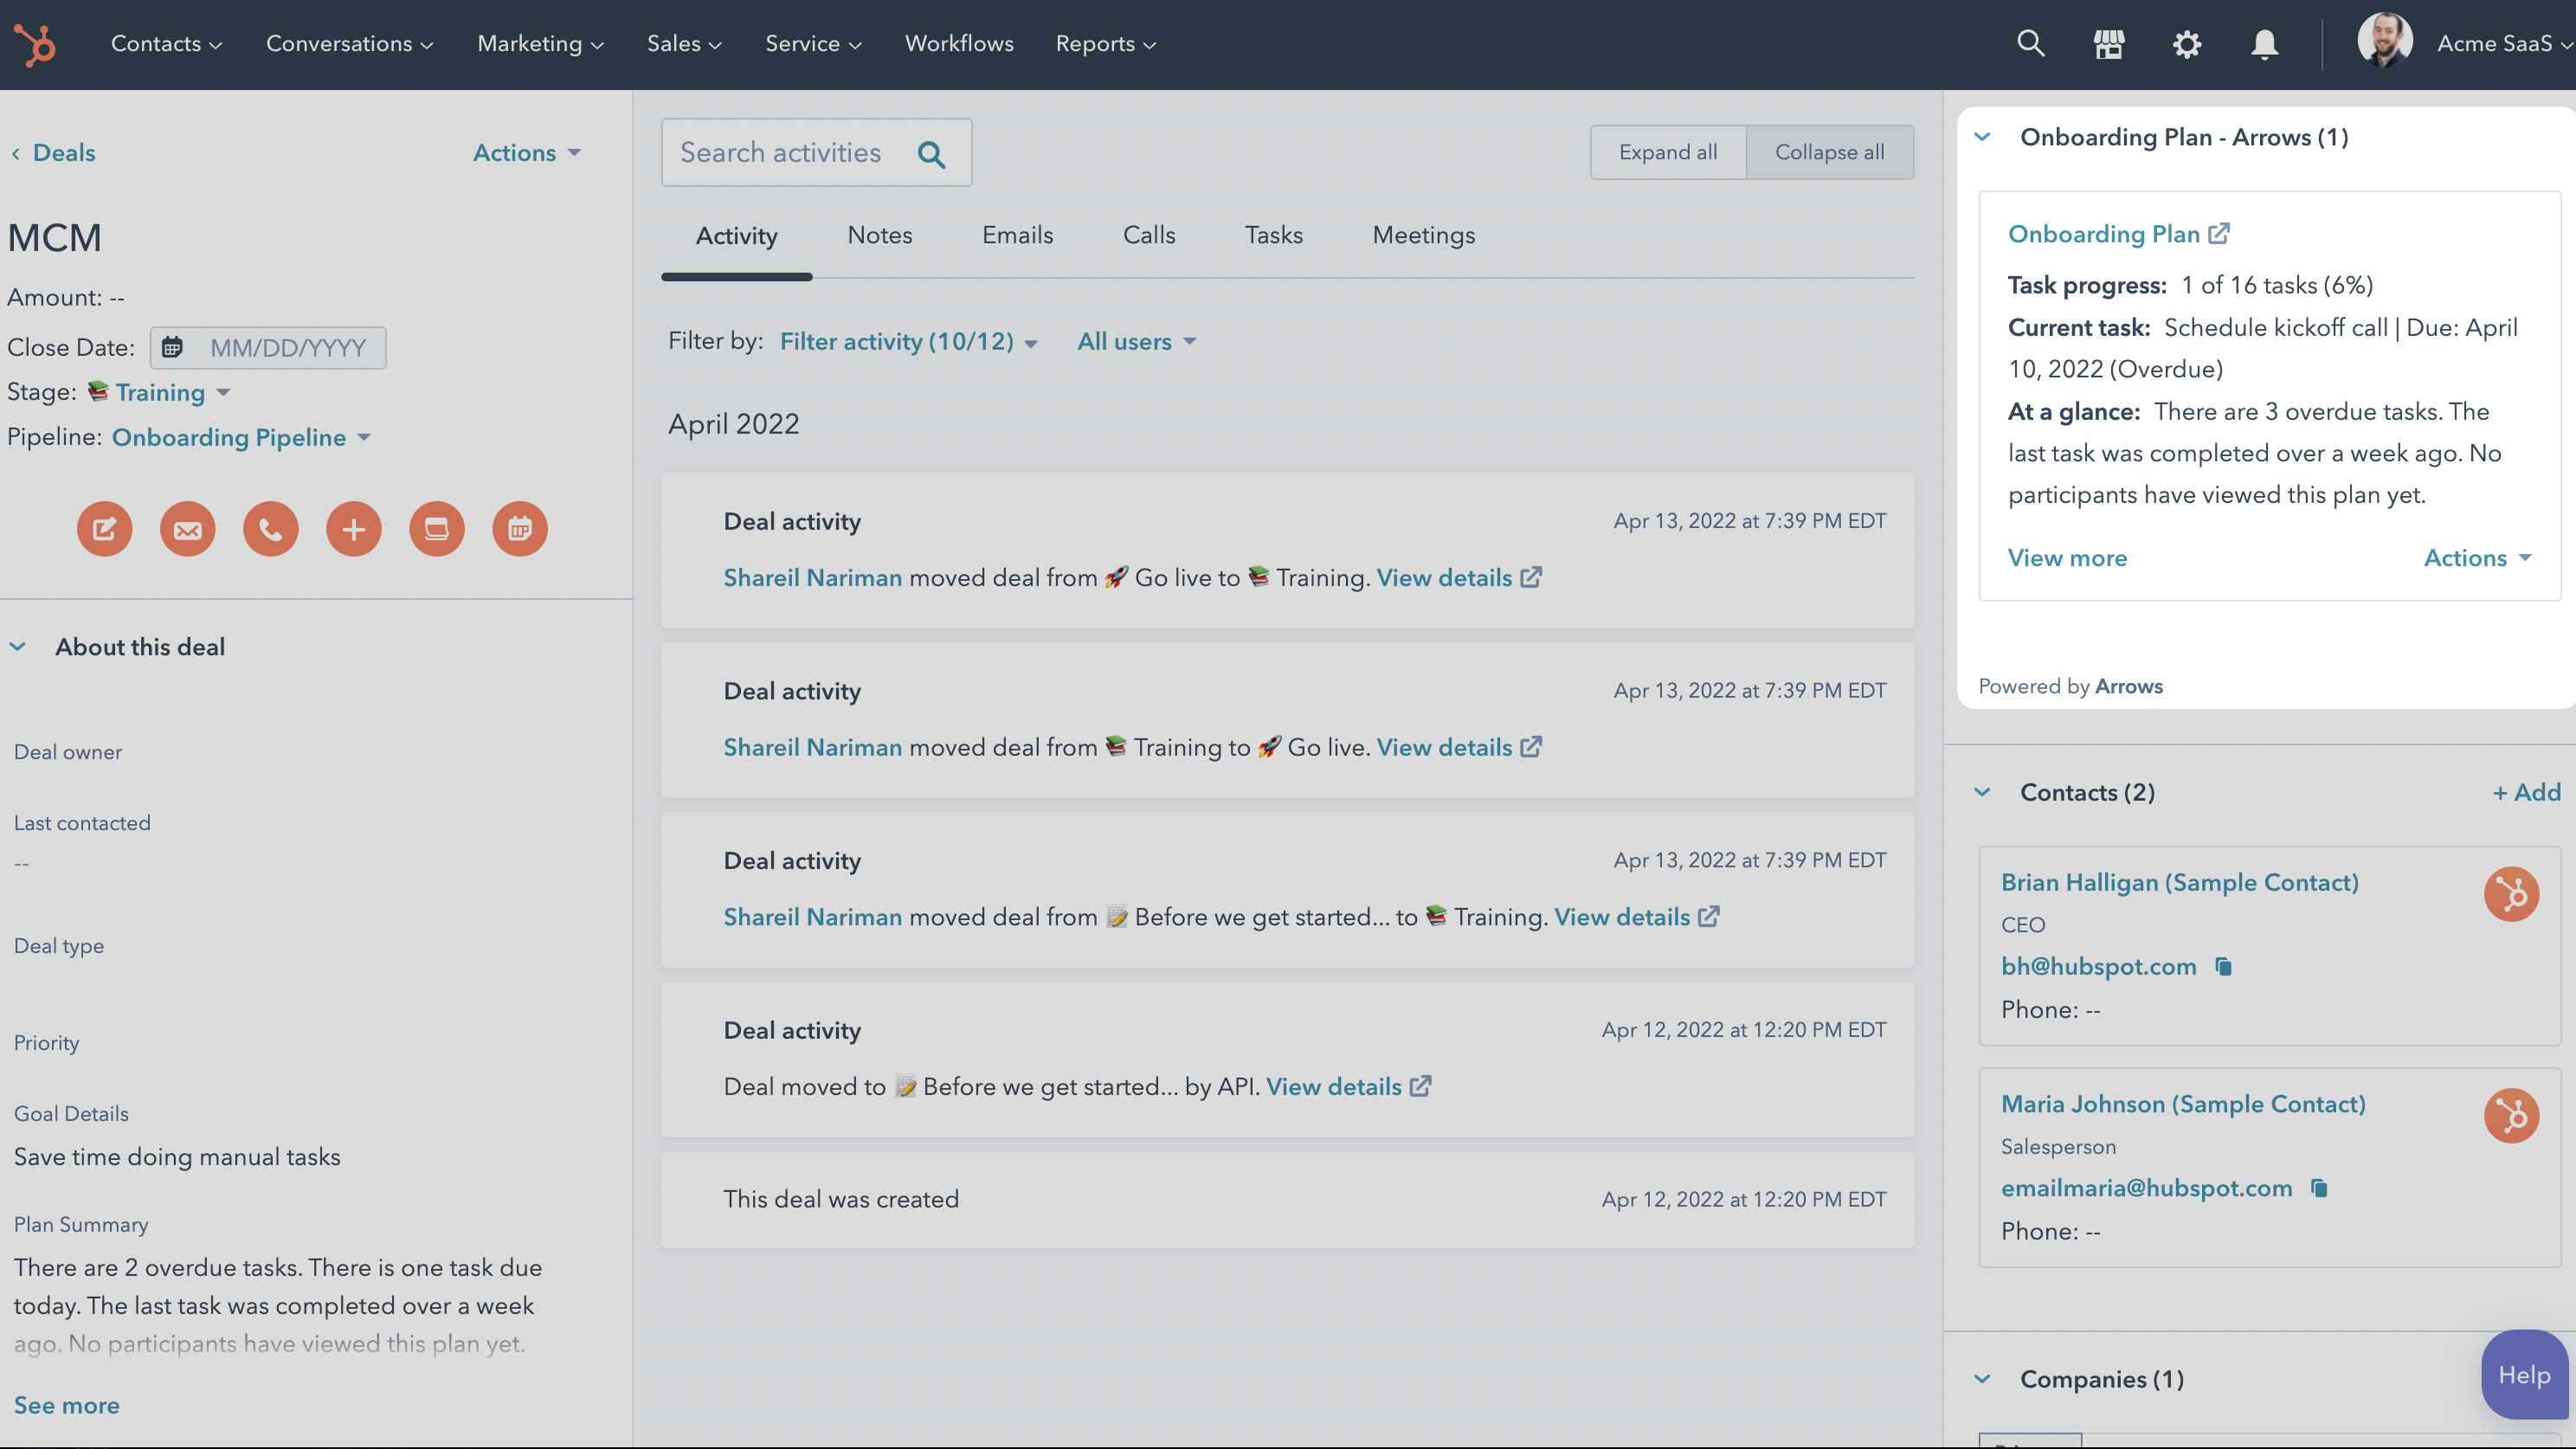Collapse the Onboarding Plan - Arrows section
The width and height of the screenshot is (2576, 1449).
[1983, 138]
